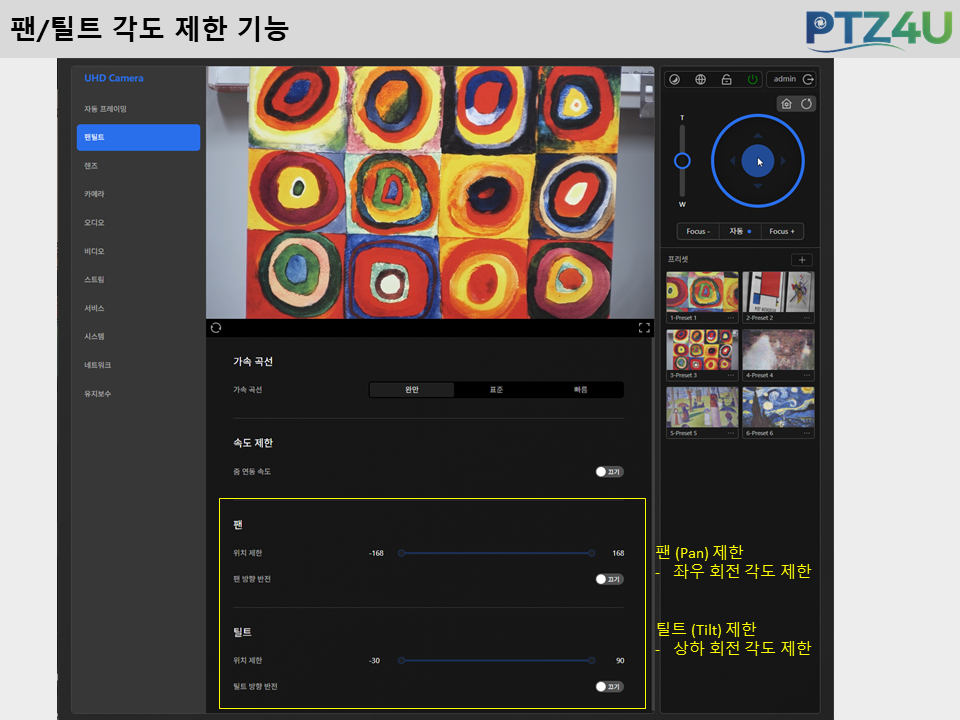Toggle the 팬 방향 반전 switch
This screenshot has height=720, width=960.
[609, 579]
